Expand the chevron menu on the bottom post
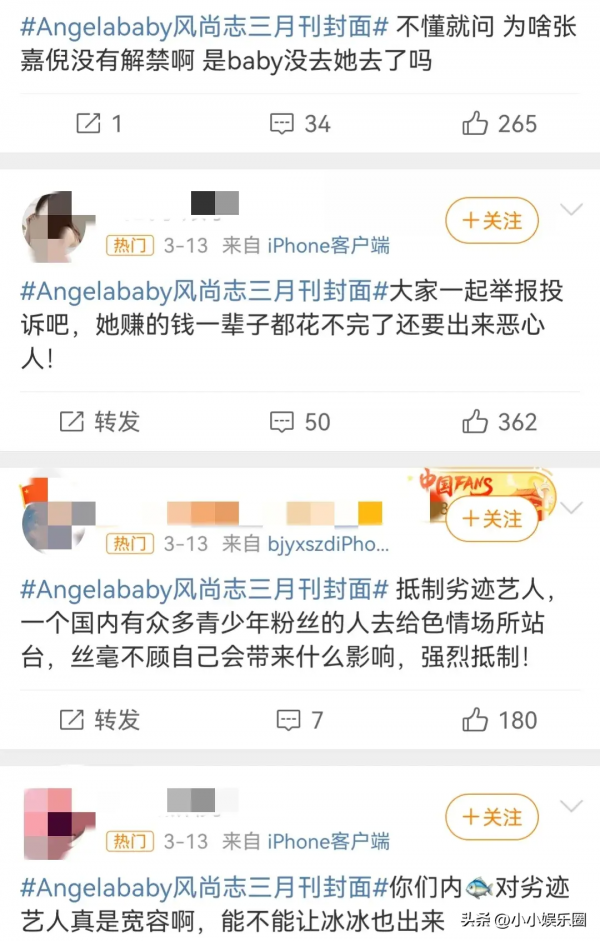Screen dimensions: 600x941 coord(571,805)
